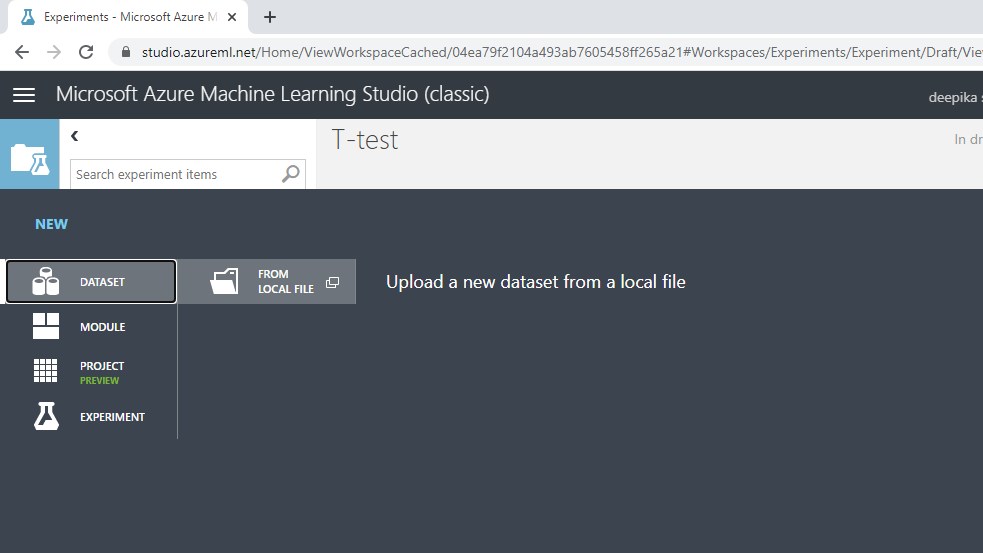
Task: Click the popup window icon beside LOCAL FILE
Action: click(332, 283)
